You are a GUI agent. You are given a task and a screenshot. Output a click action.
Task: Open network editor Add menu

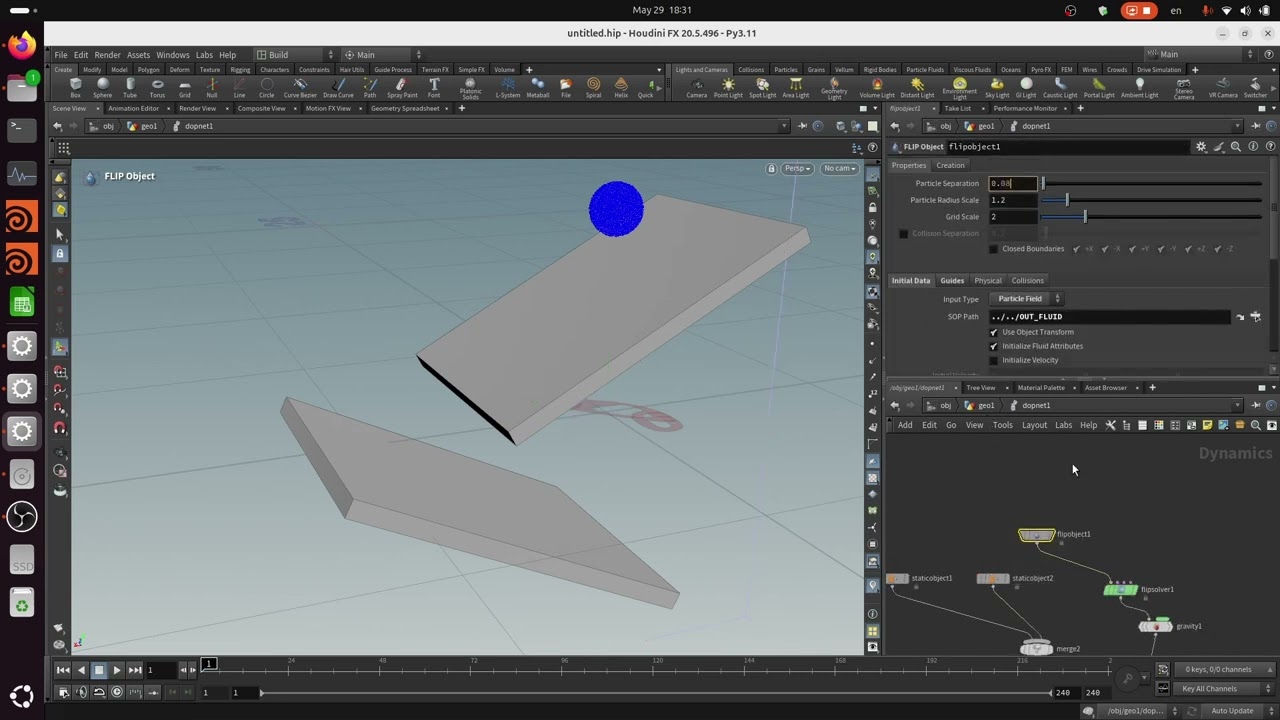[905, 425]
